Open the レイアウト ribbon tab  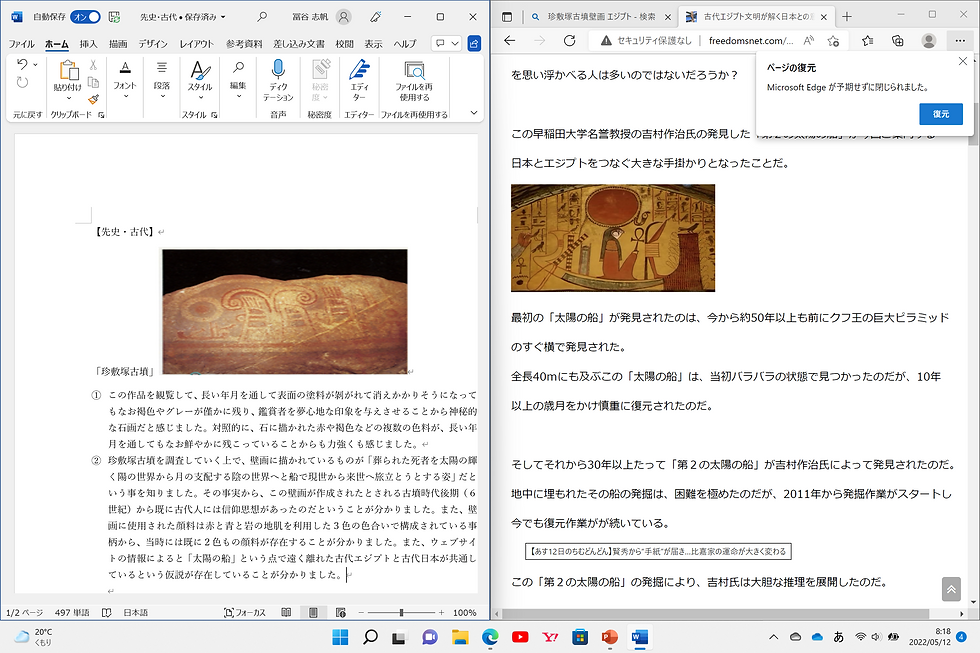(196, 44)
